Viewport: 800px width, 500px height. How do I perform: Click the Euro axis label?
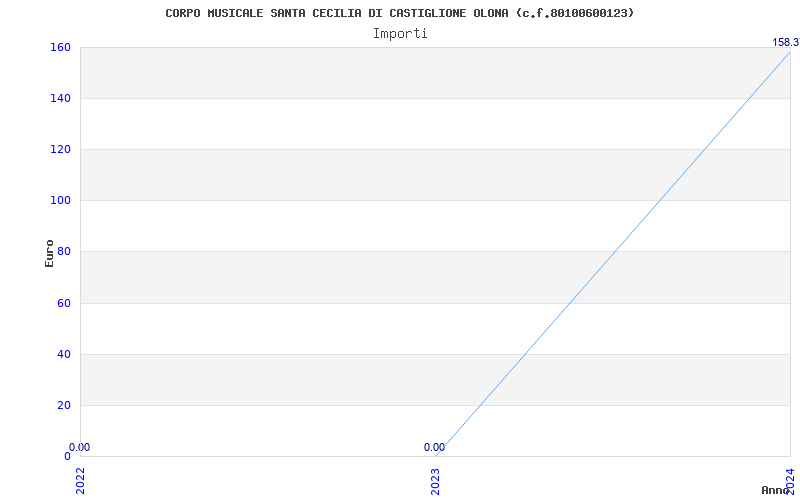click(x=49, y=254)
